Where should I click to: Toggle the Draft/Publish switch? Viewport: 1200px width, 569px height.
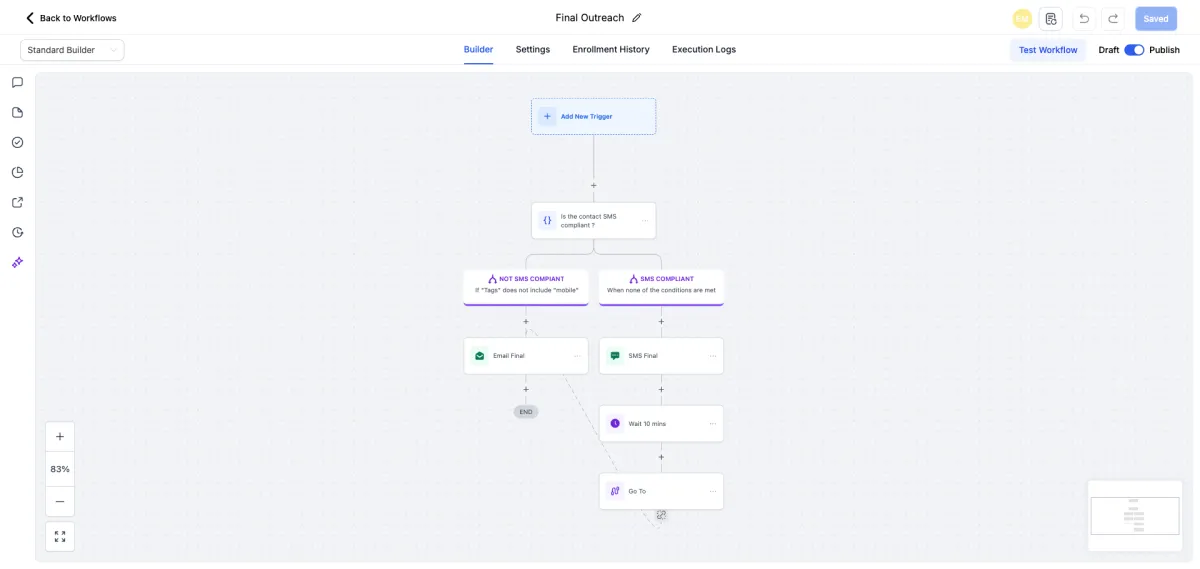(1134, 50)
